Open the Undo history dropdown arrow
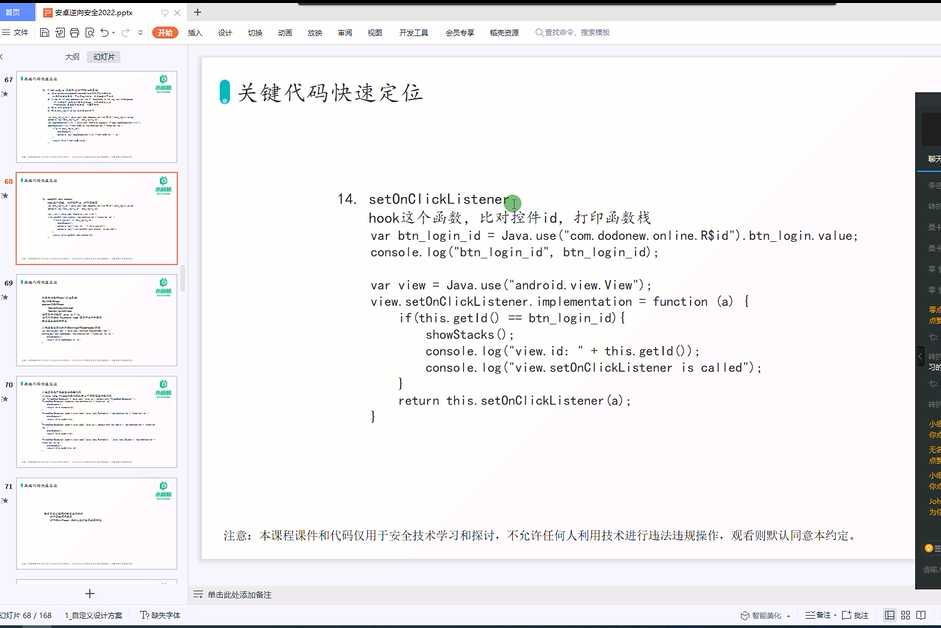941x628 pixels. tap(113, 33)
